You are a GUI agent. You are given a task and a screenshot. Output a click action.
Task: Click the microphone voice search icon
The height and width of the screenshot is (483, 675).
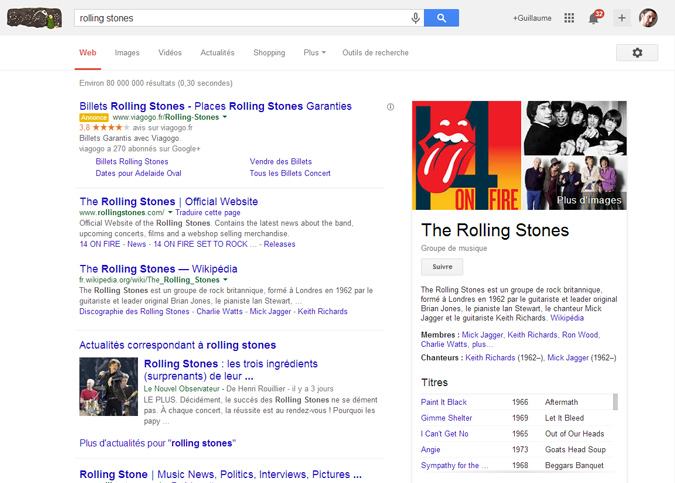click(415, 18)
